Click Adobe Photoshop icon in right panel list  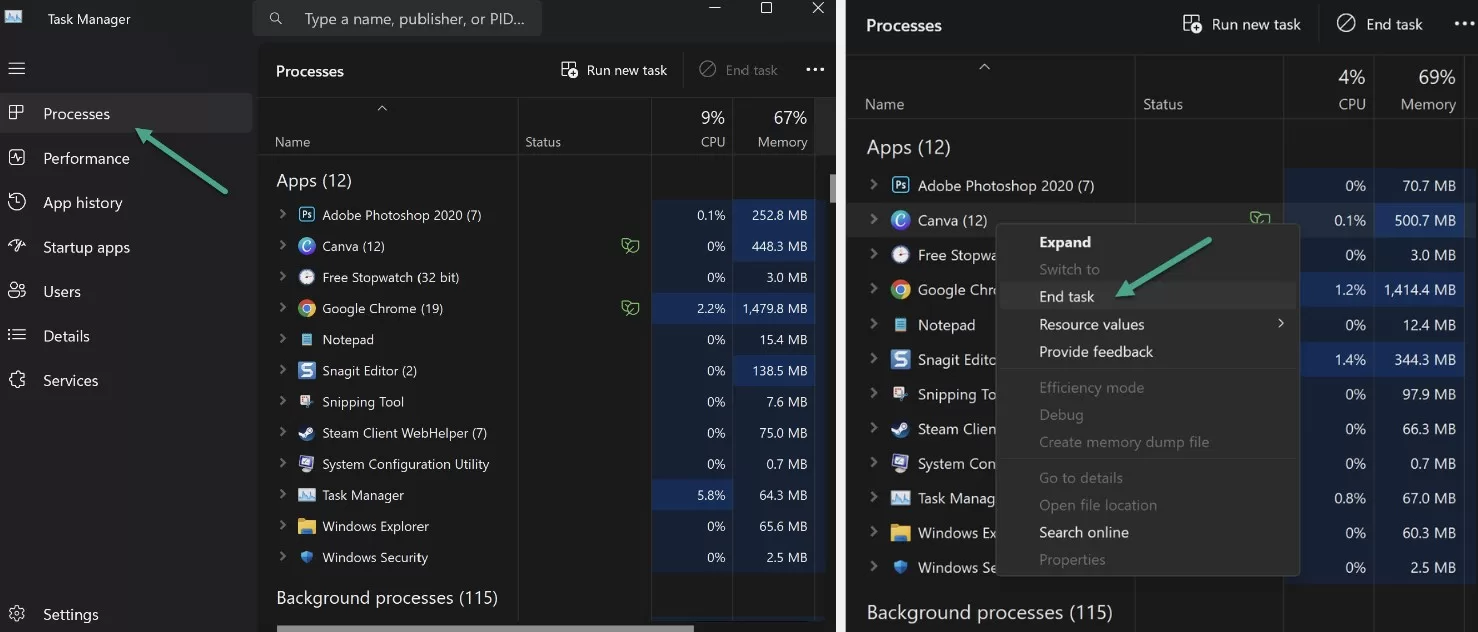(x=901, y=185)
